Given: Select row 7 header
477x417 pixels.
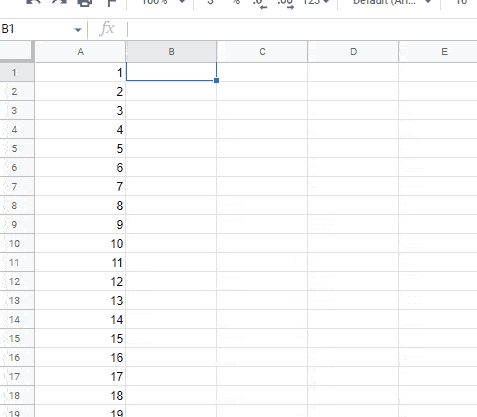Looking at the screenshot, I should pyautogui.click(x=17, y=186).
